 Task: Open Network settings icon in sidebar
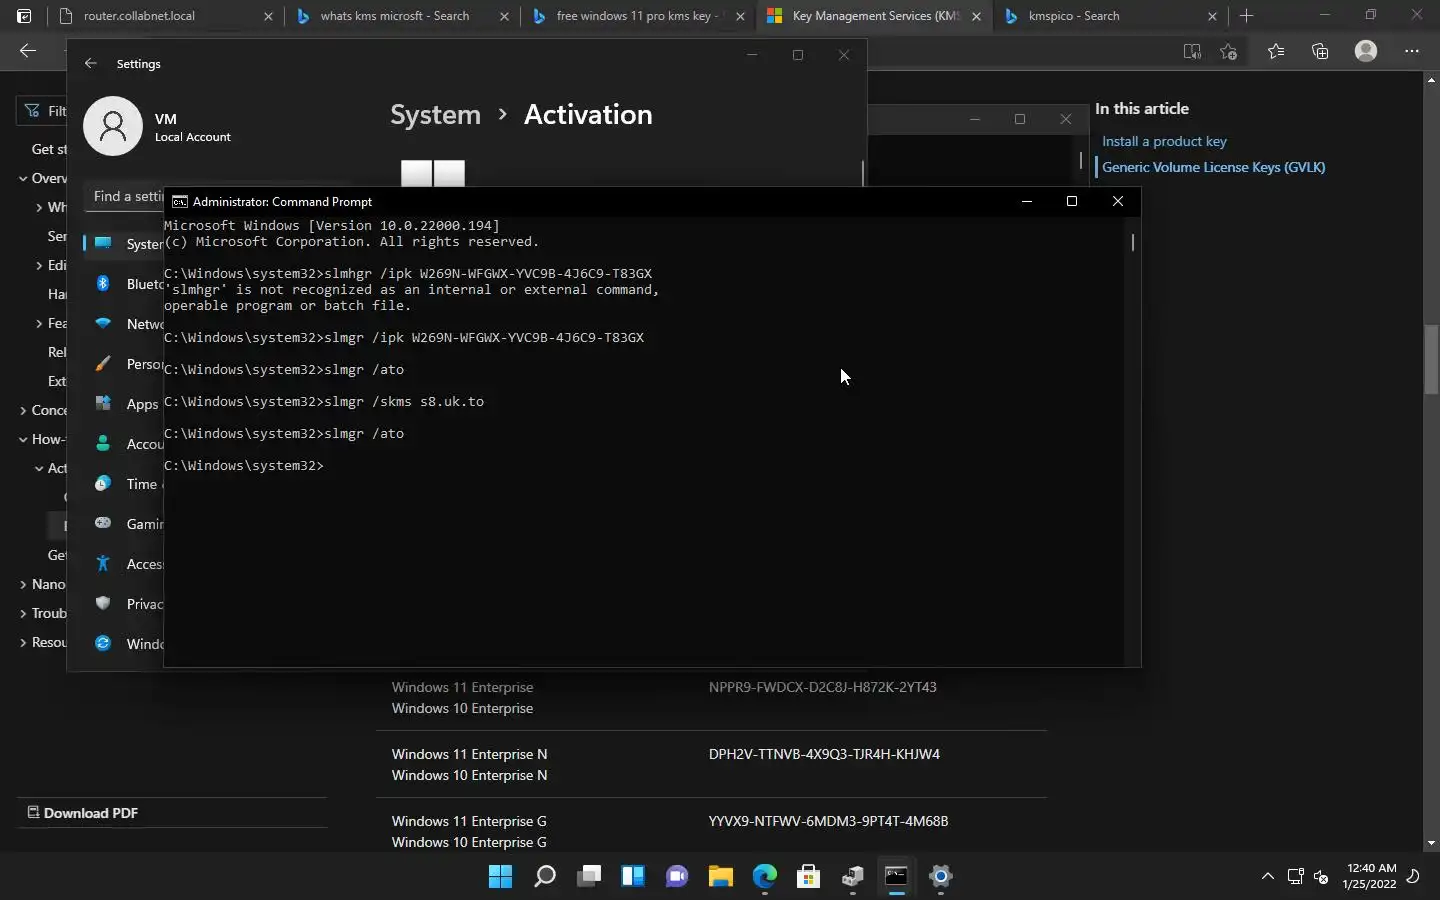[103, 324]
